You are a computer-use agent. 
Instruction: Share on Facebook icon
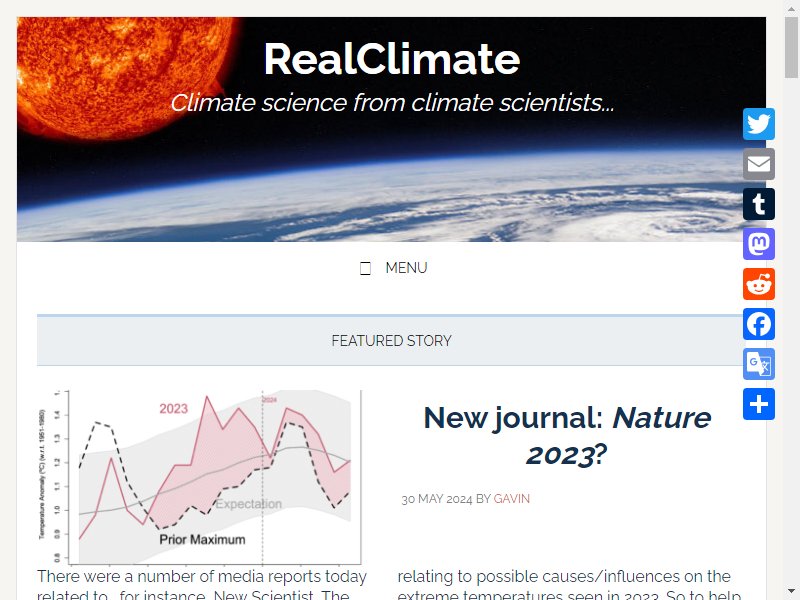[759, 324]
